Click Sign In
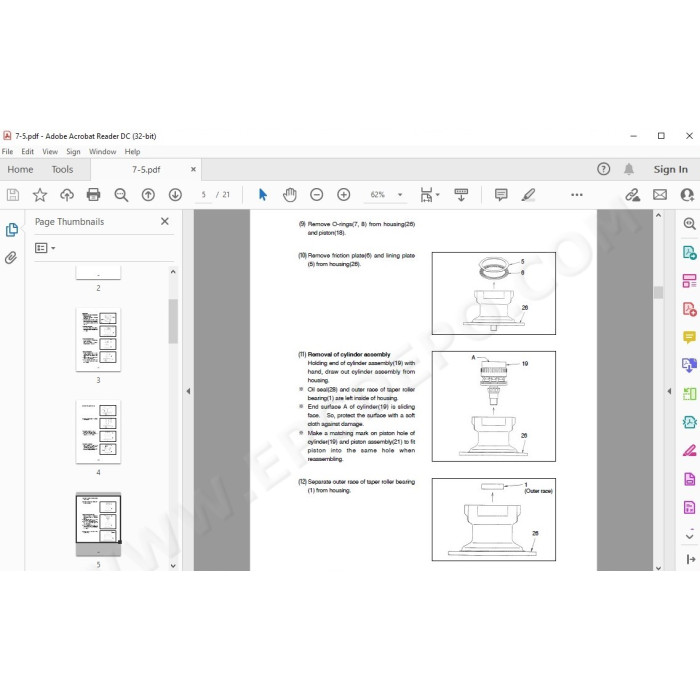Viewport: 700px width, 700px height. 671,169
